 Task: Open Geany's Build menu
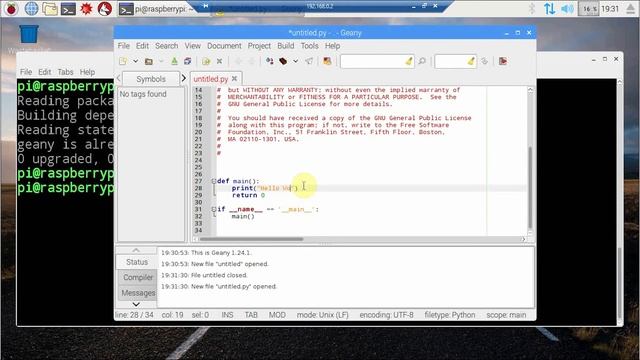click(x=286, y=46)
